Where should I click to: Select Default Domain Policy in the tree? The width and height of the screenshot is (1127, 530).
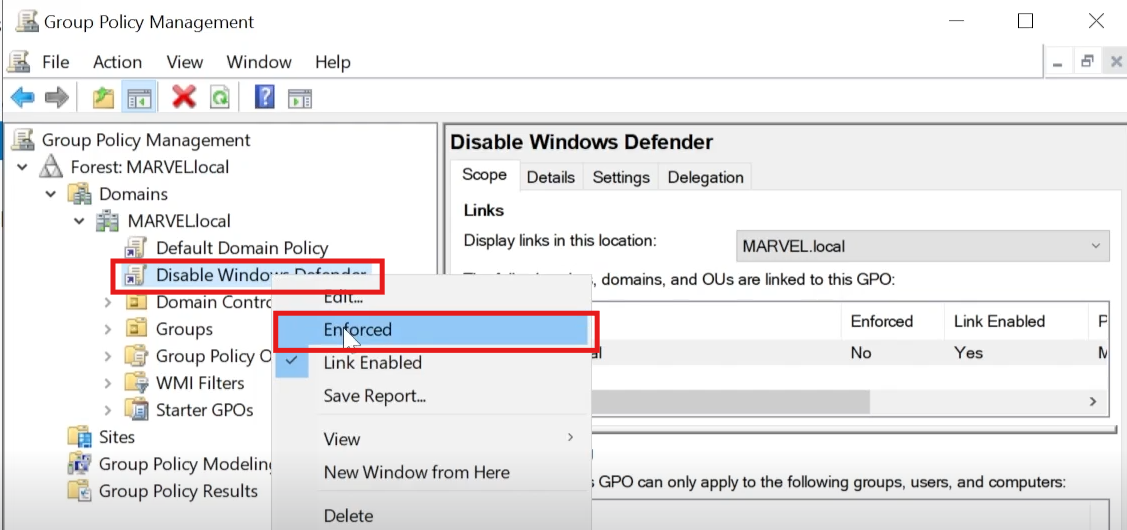coord(242,248)
